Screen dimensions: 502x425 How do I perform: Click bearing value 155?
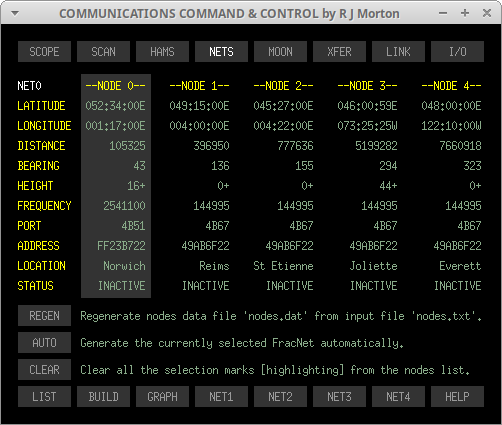click(x=304, y=166)
